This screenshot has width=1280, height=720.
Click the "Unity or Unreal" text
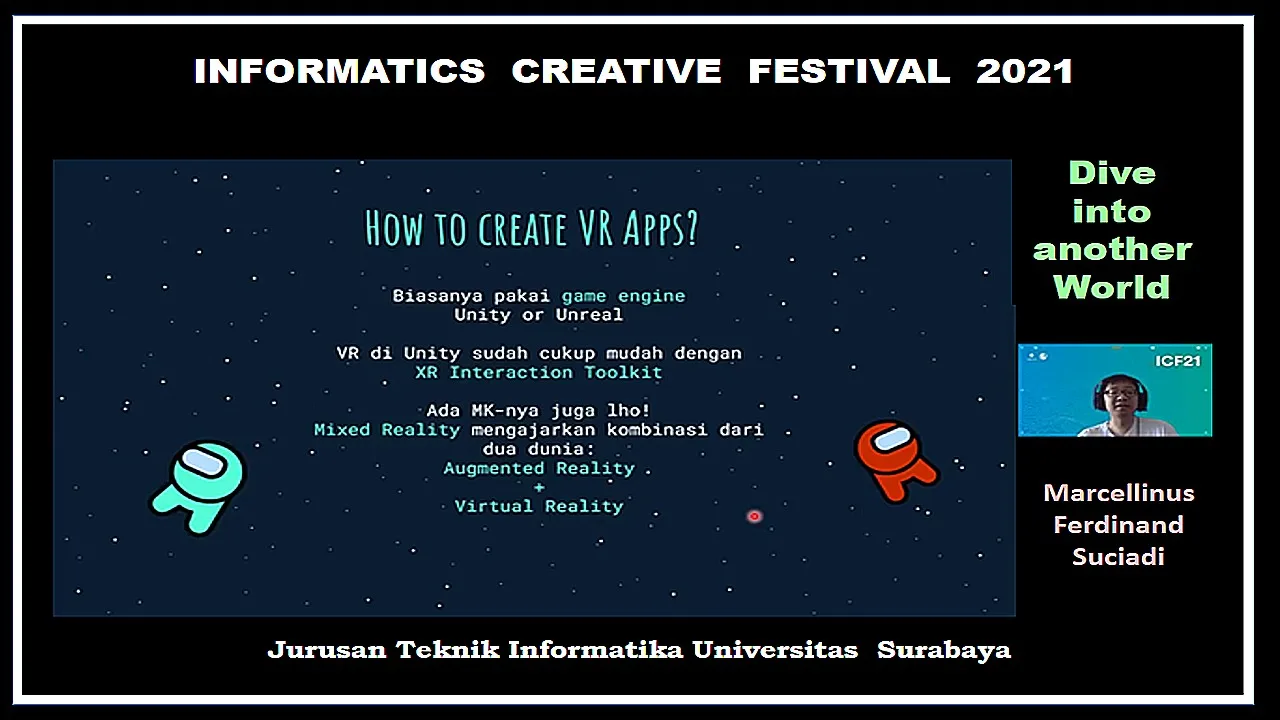point(539,315)
